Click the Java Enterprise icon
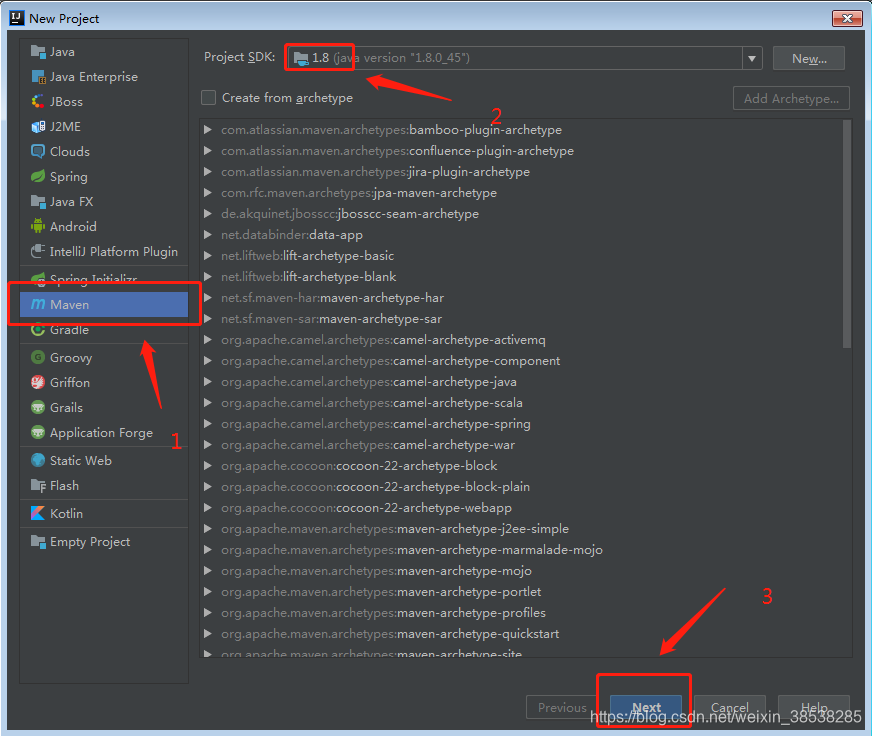 tap(38, 77)
